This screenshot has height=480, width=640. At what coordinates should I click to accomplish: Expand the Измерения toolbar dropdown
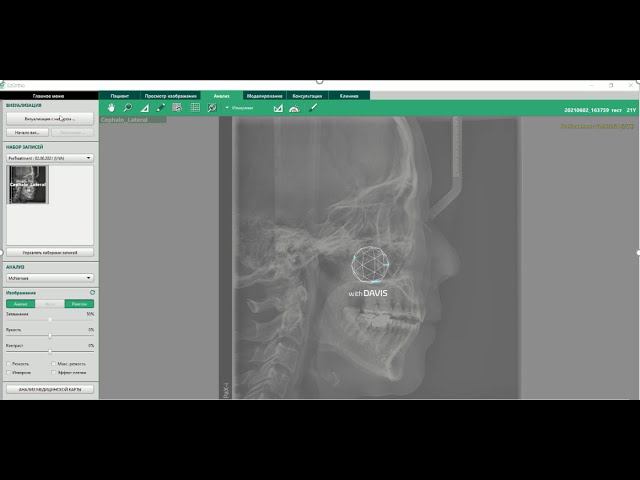click(240, 108)
